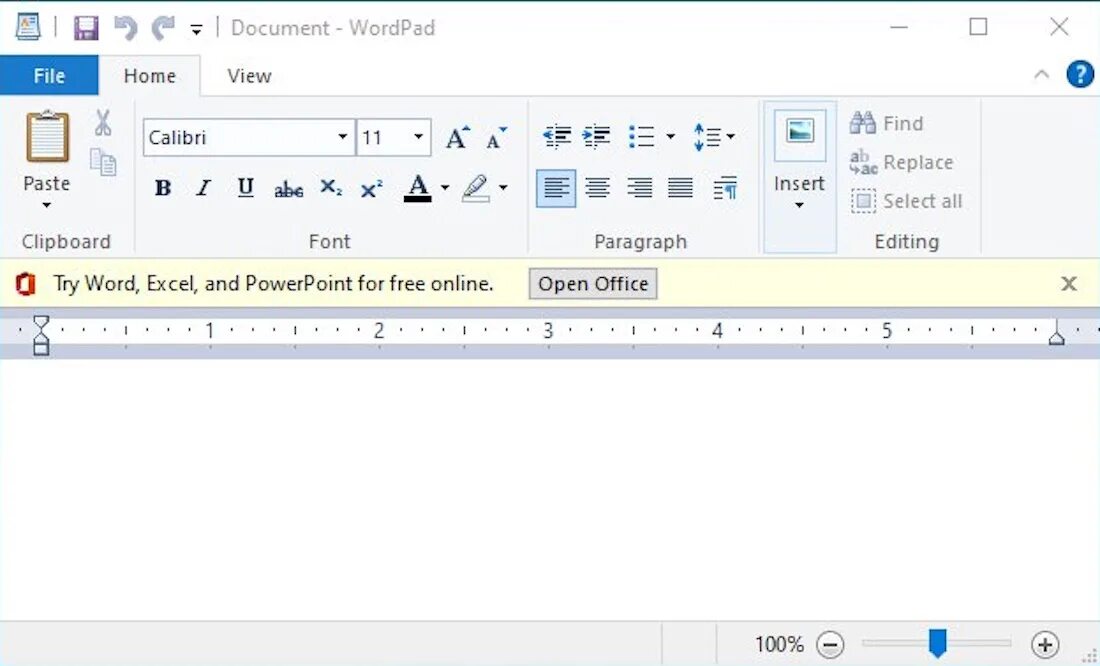Expand the Paste options arrow
Viewport: 1100px width, 666px height.
(x=46, y=205)
